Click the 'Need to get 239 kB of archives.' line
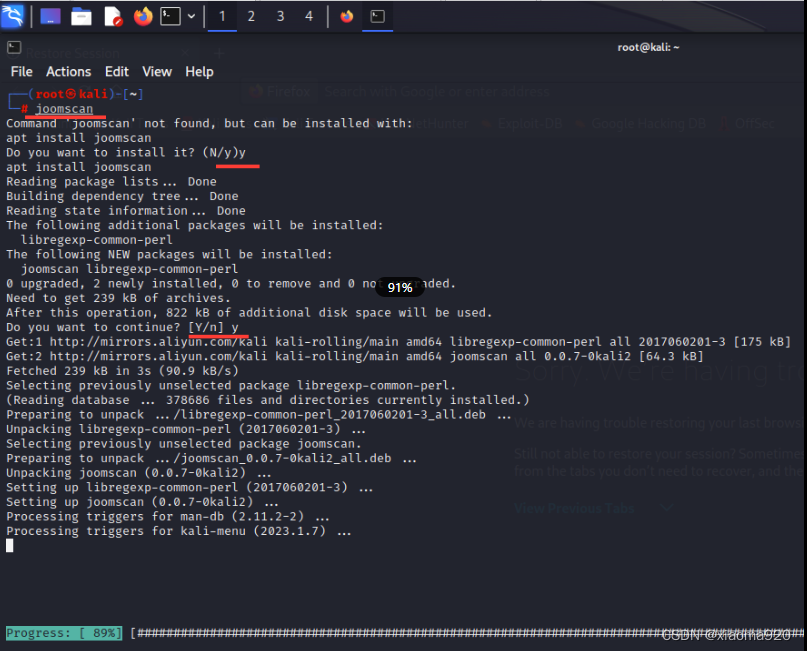 [x=118, y=298]
